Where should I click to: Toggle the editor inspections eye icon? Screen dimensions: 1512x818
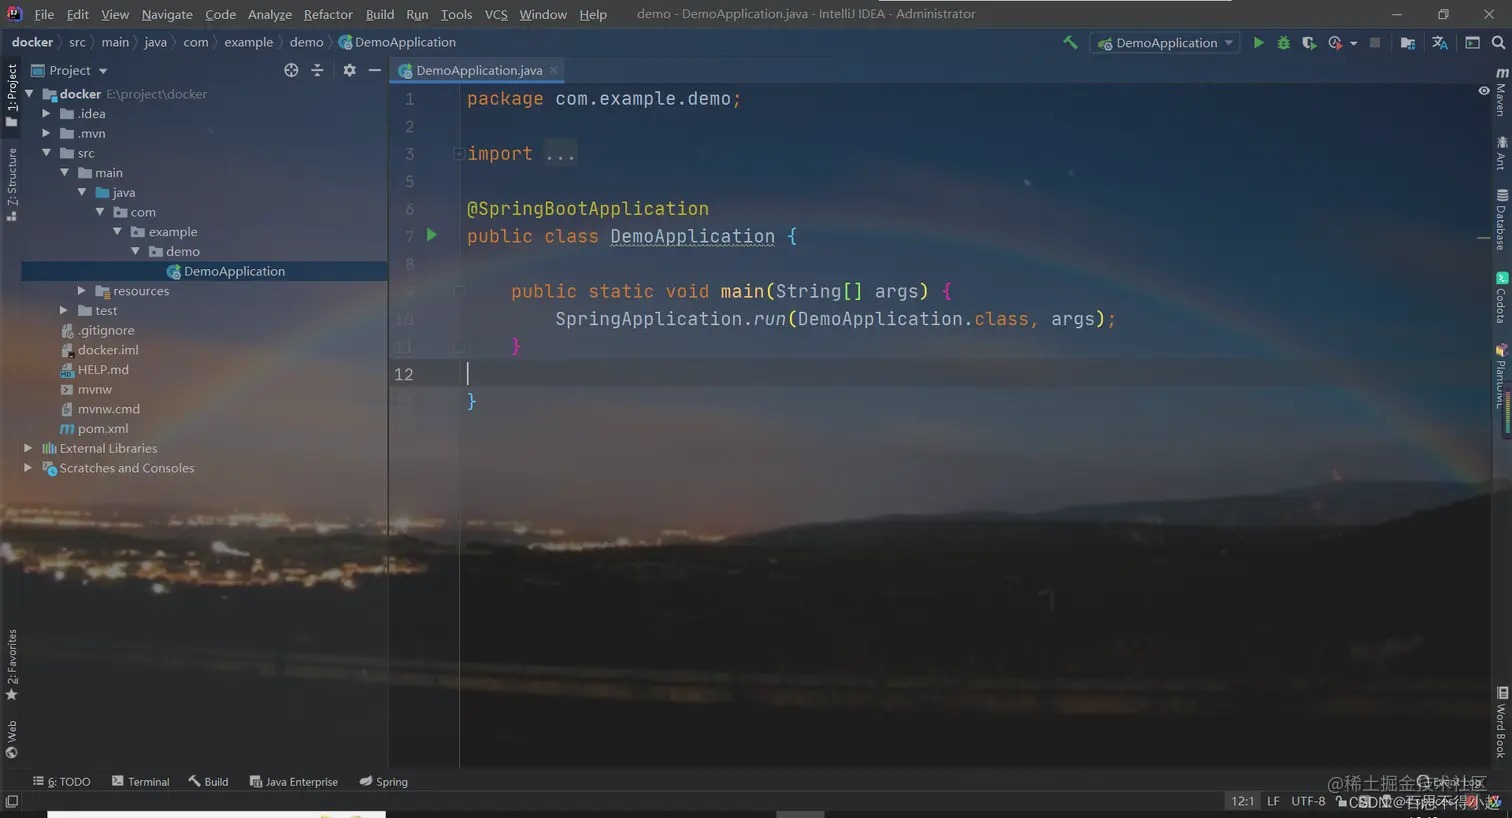click(x=1484, y=91)
